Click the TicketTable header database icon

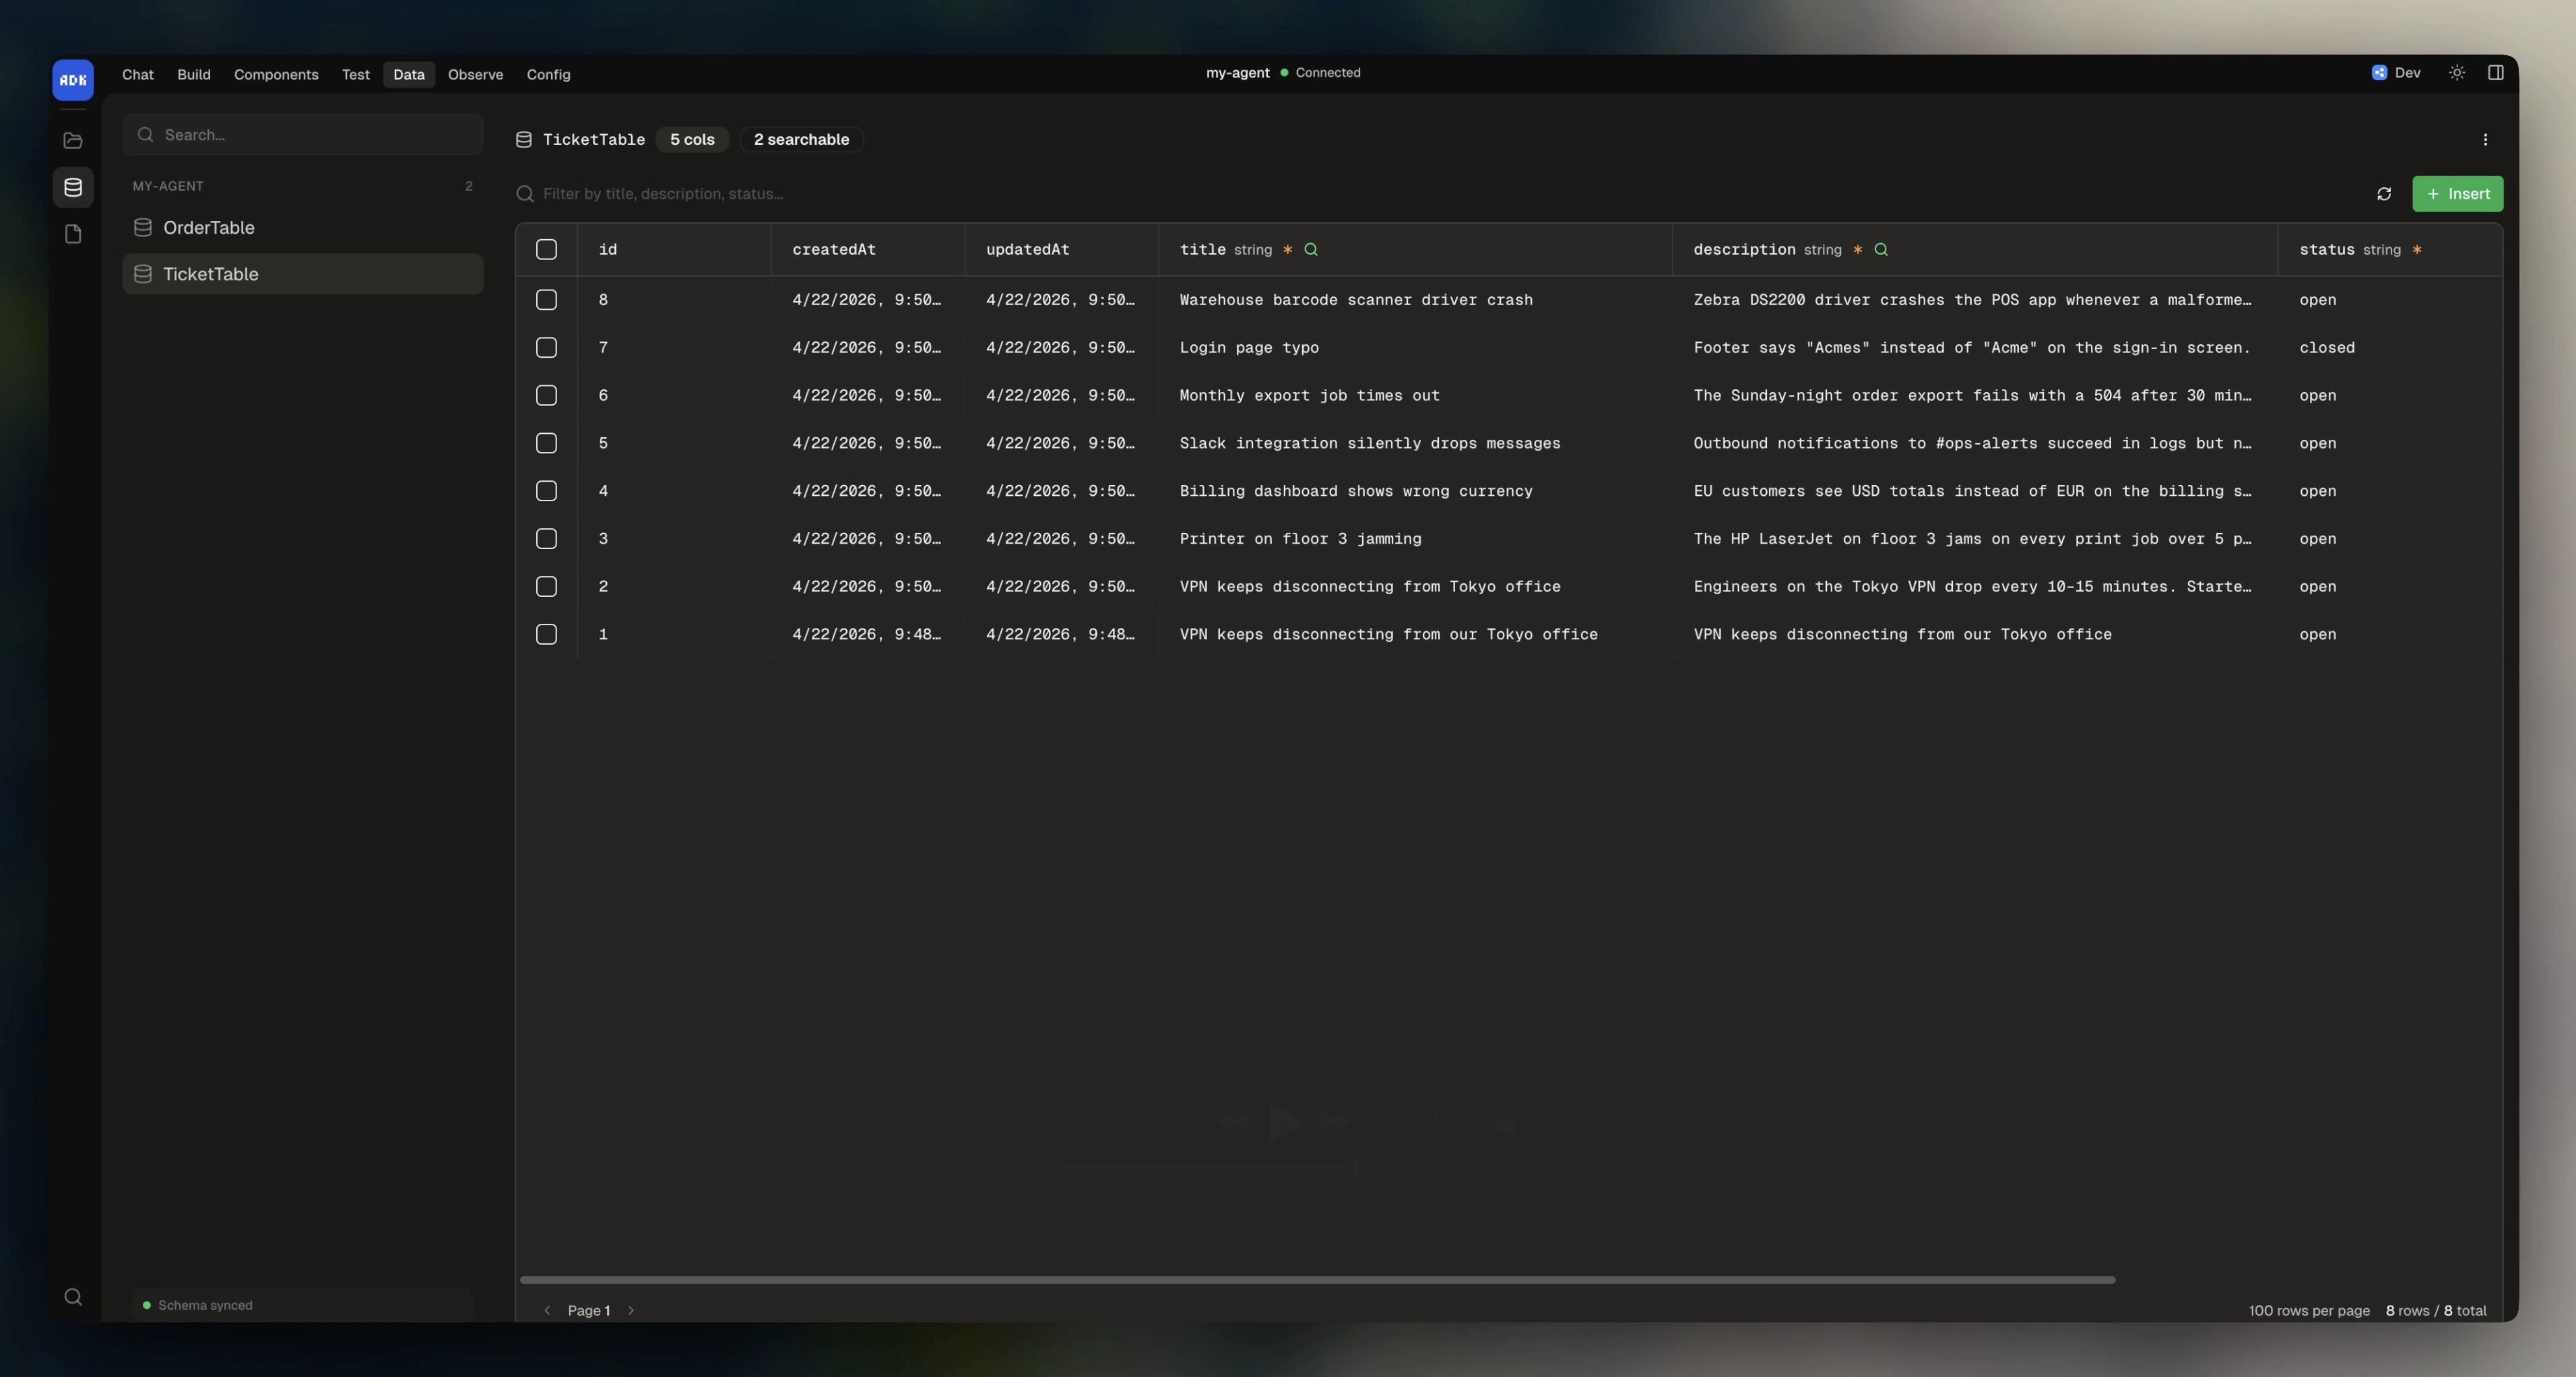523,140
